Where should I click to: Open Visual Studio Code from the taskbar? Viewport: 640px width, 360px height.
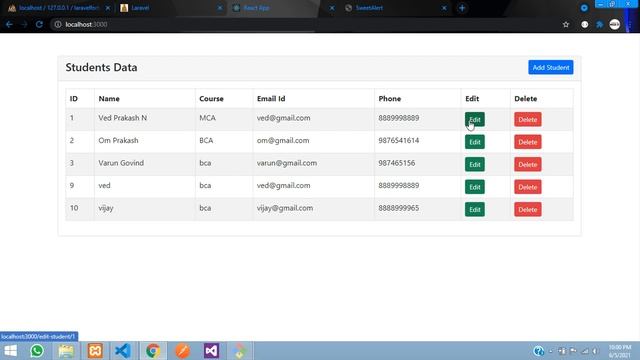point(123,351)
